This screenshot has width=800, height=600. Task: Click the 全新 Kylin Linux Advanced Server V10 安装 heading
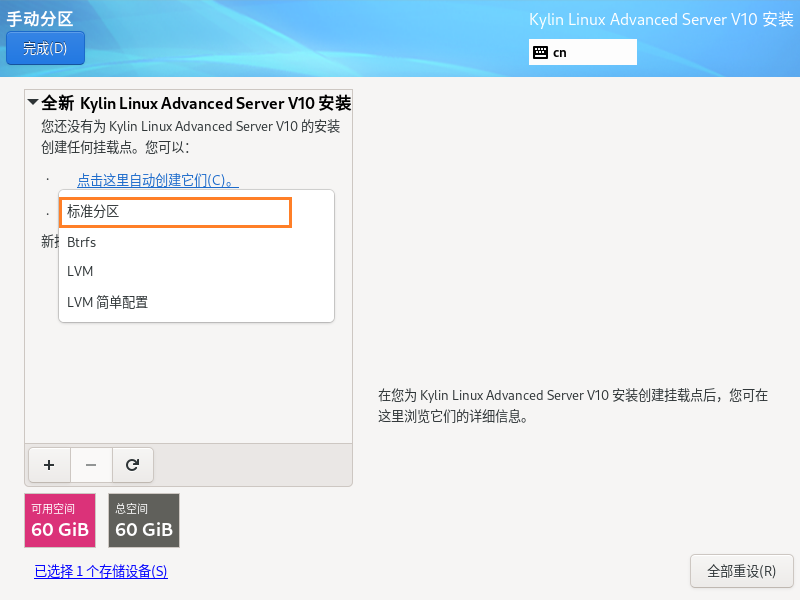(x=196, y=103)
